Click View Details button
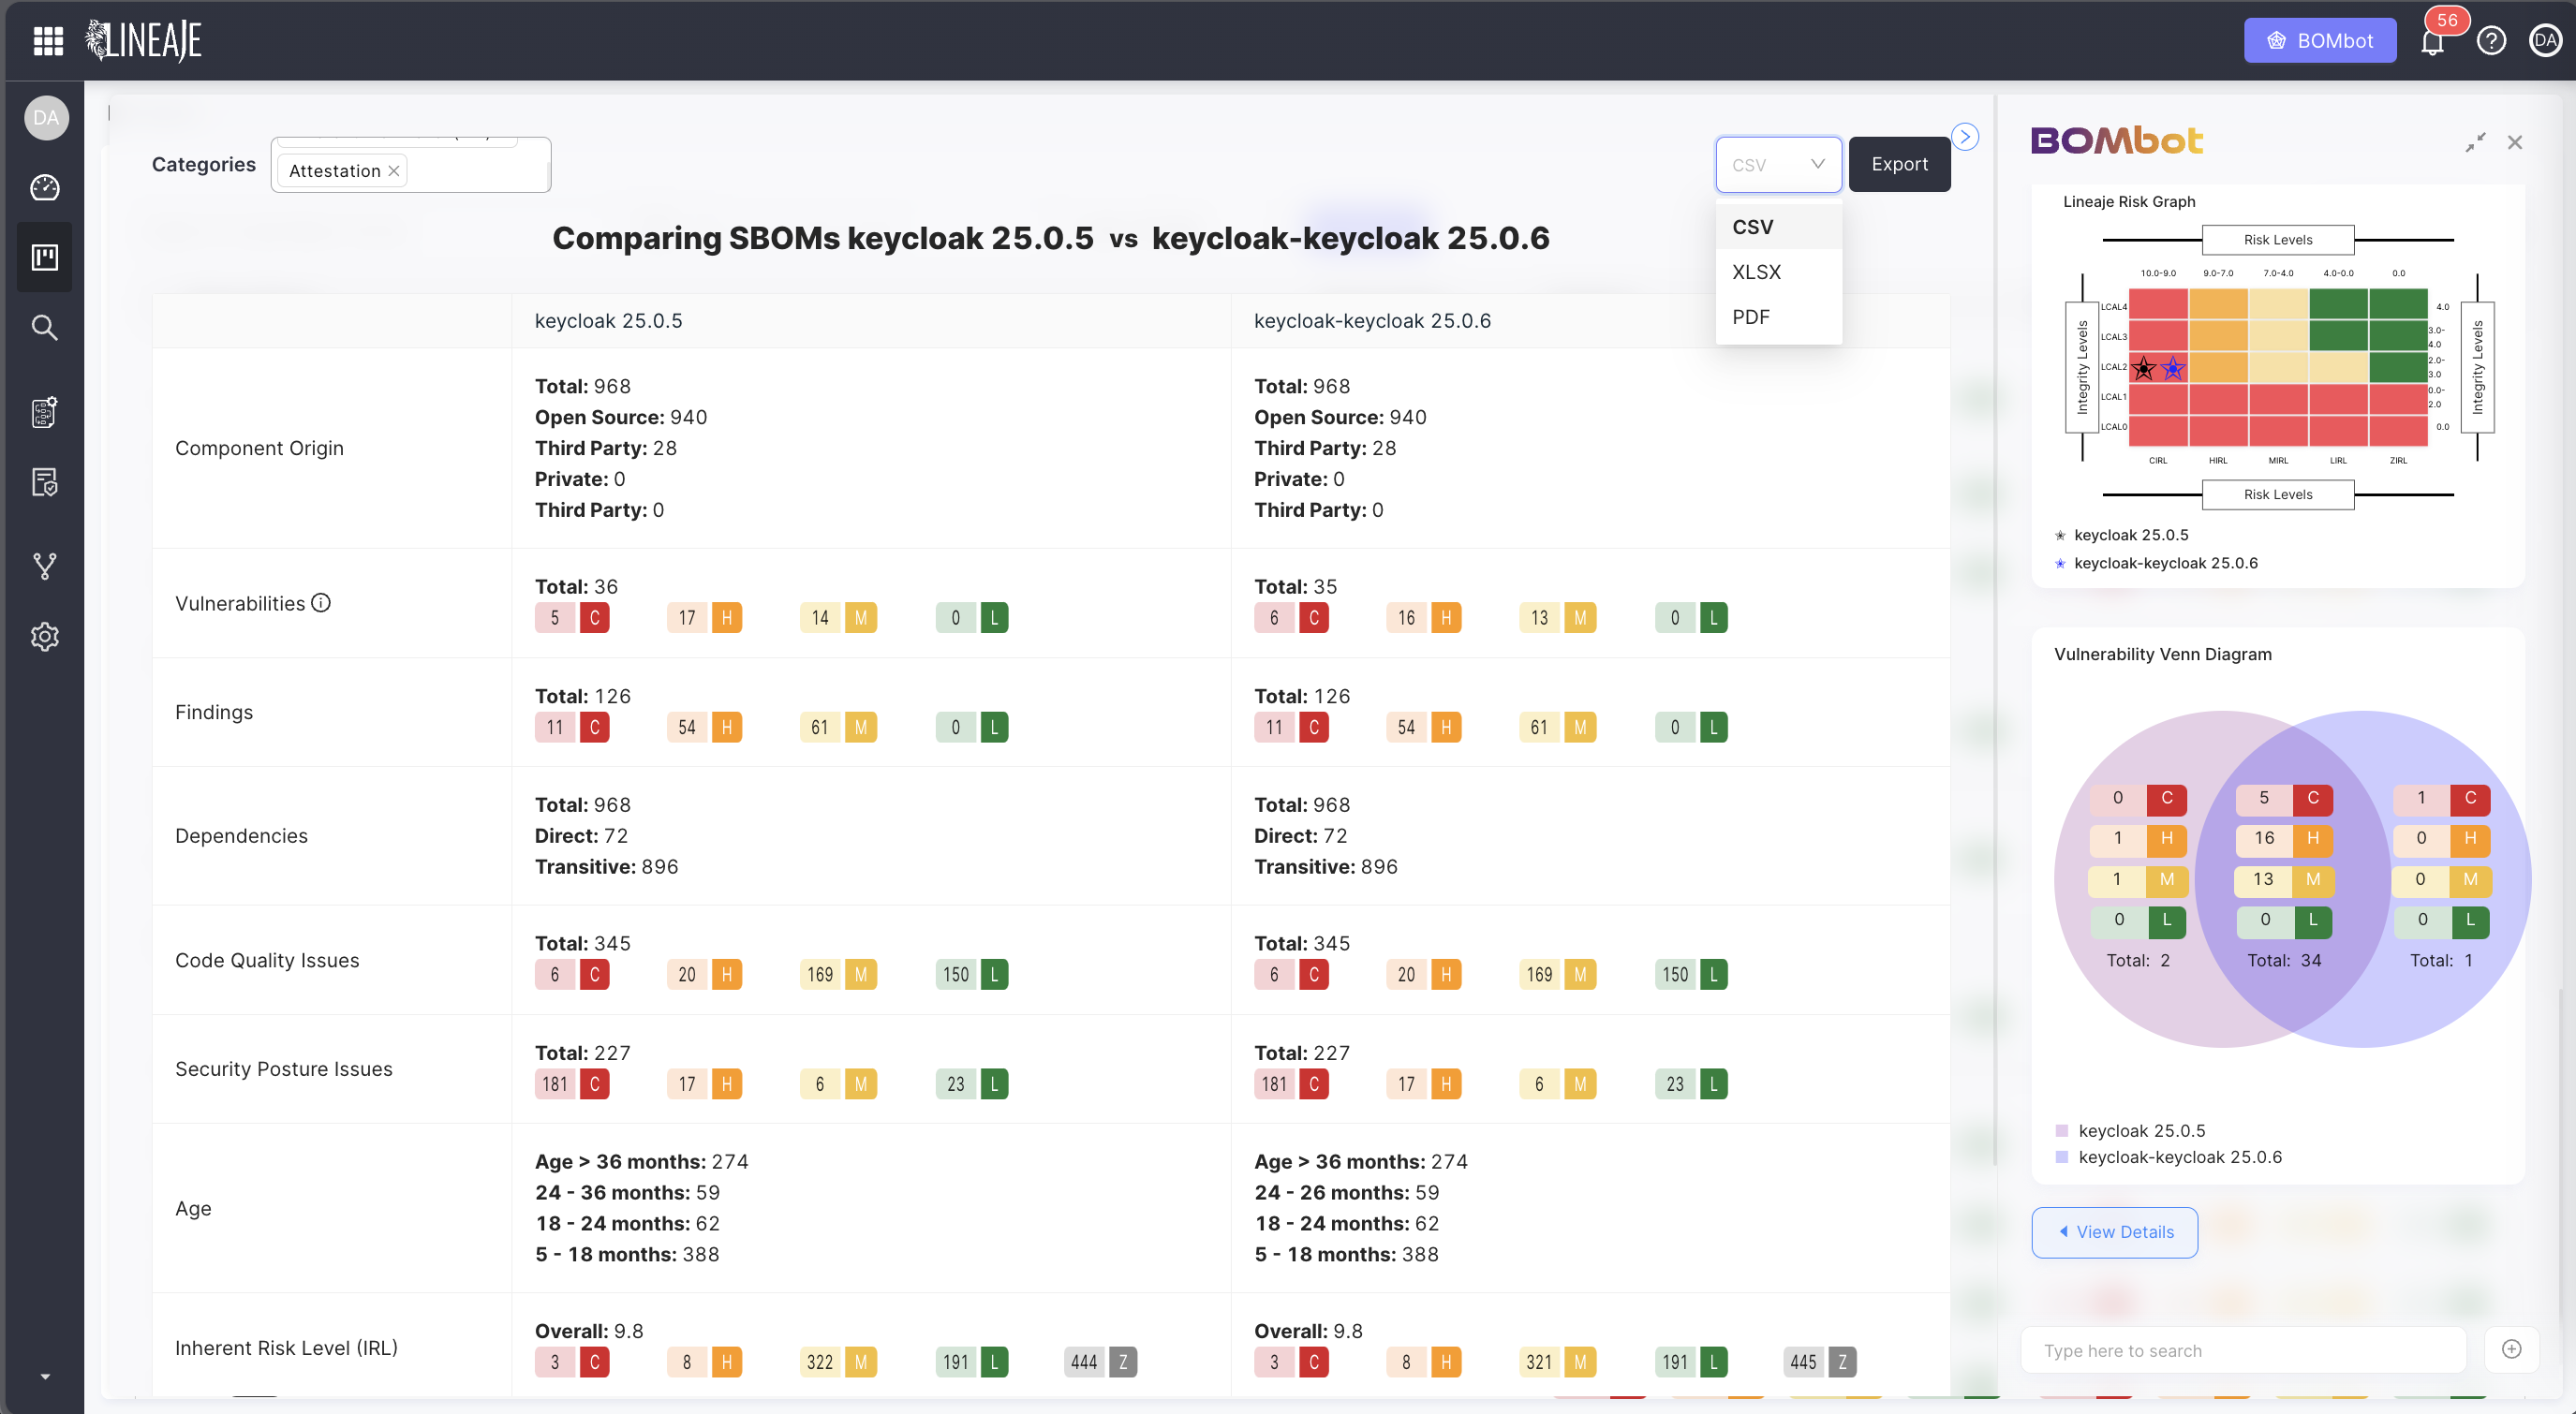 pos(2114,1232)
